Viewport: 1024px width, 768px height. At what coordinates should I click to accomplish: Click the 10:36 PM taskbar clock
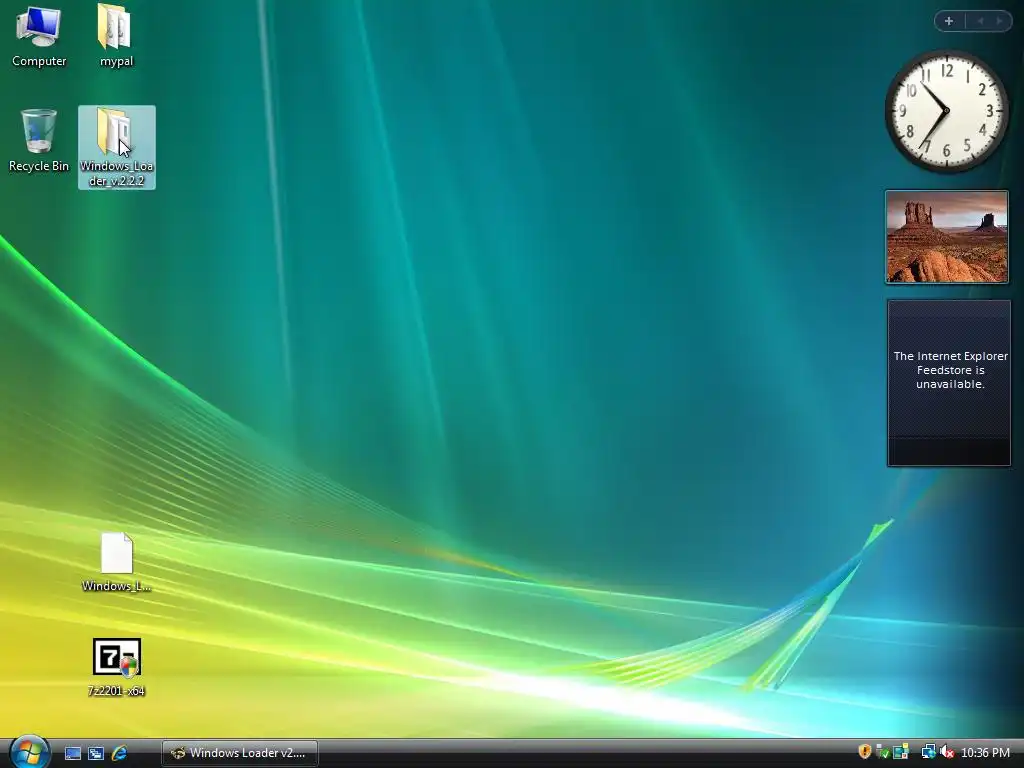pyautogui.click(x=985, y=753)
